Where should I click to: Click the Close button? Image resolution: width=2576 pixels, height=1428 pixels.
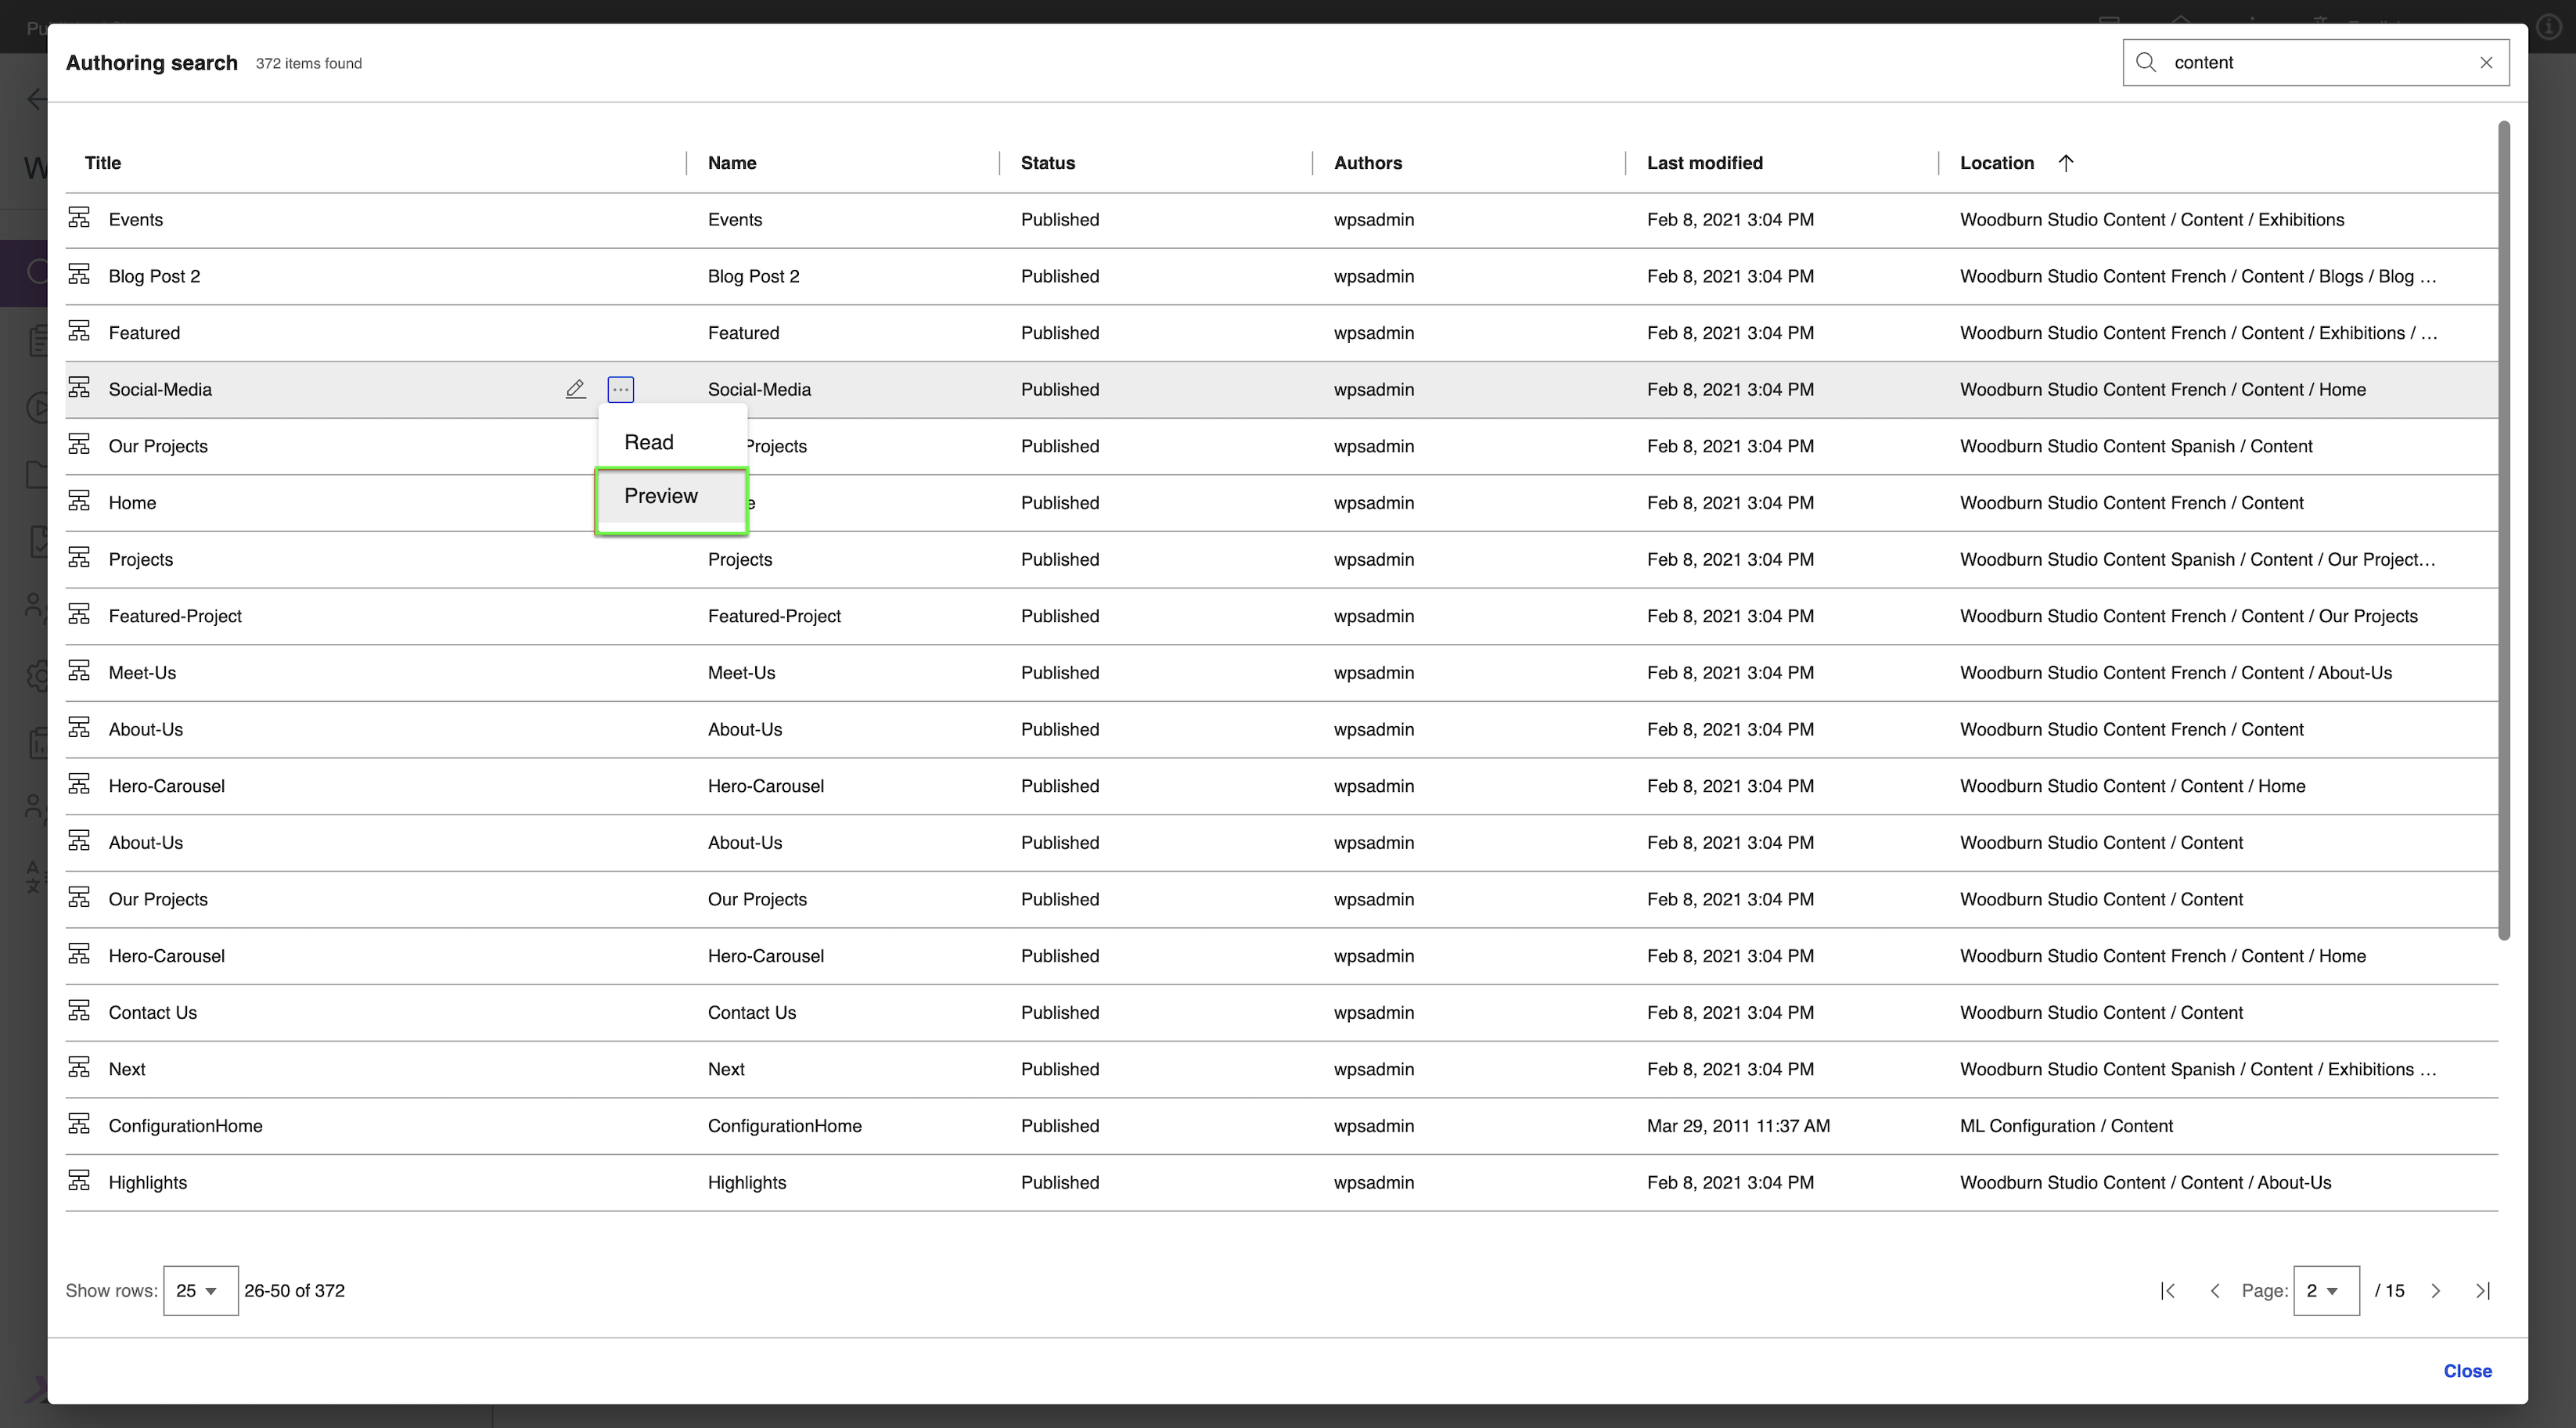[2467, 1371]
